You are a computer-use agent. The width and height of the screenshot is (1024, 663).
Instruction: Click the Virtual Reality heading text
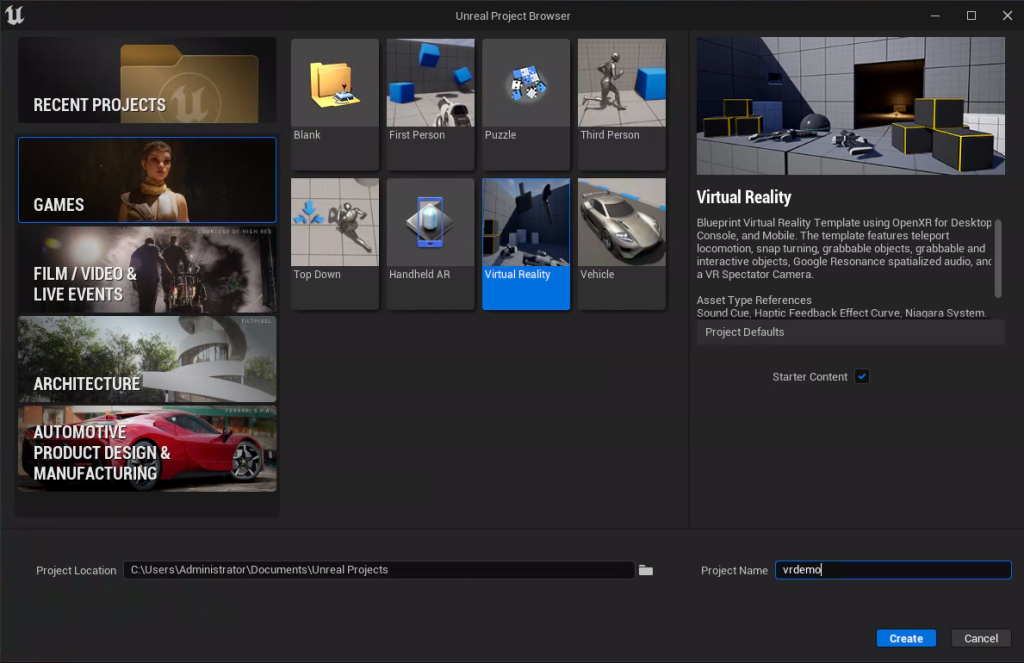coord(744,197)
